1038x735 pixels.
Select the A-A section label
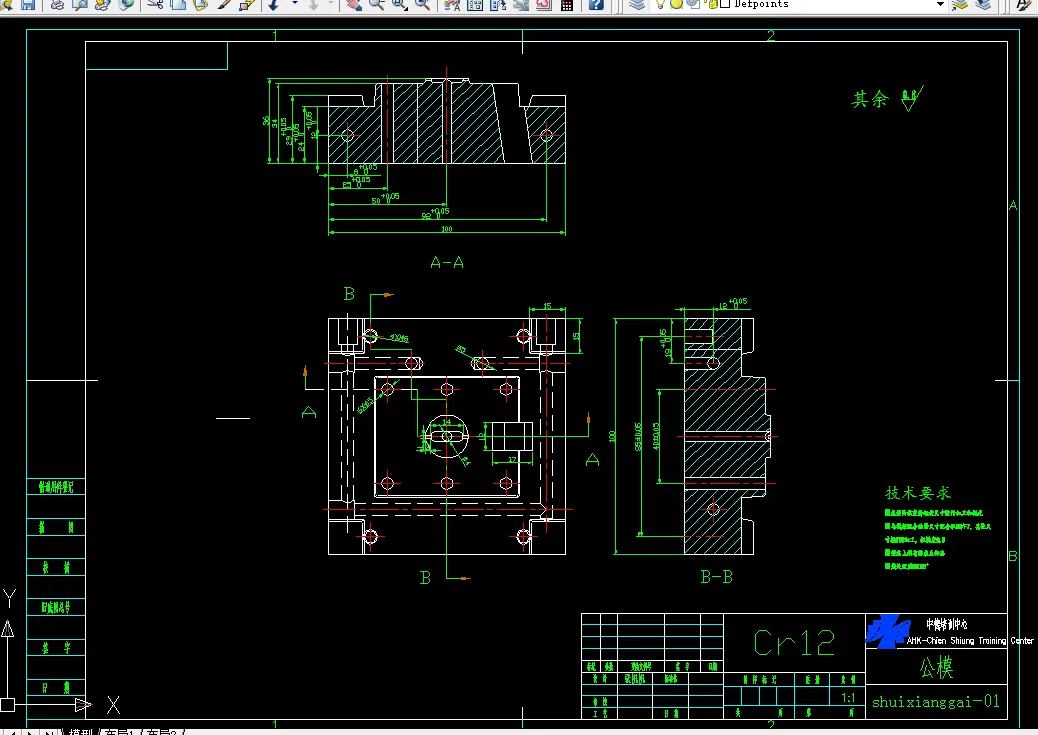(x=447, y=262)
